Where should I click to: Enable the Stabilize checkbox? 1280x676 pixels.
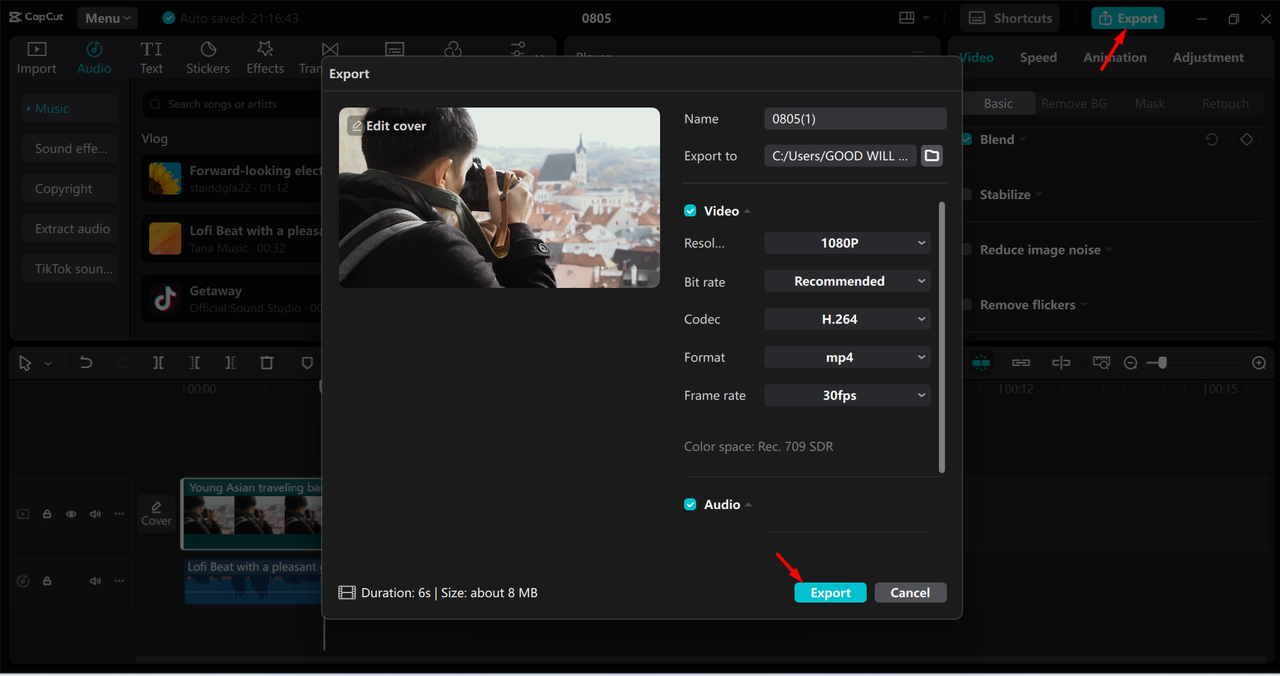click(966, 195)
